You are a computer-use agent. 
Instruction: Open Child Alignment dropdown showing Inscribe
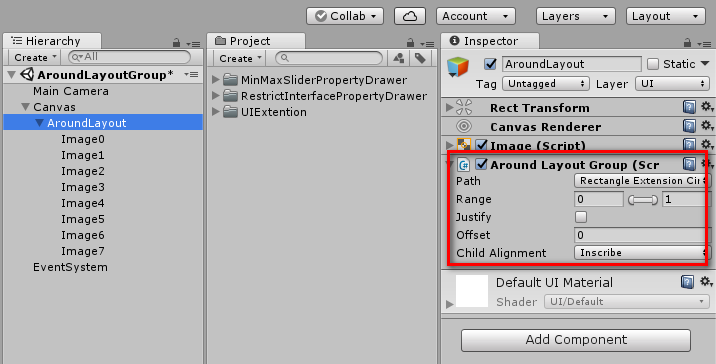(x=642, y=253)
